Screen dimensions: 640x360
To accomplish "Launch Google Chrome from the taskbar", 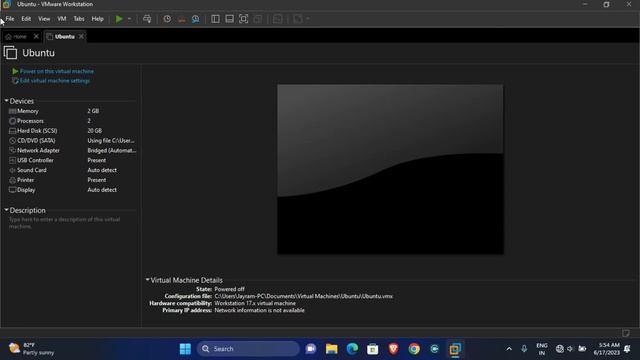I will (x=414, y=349).
